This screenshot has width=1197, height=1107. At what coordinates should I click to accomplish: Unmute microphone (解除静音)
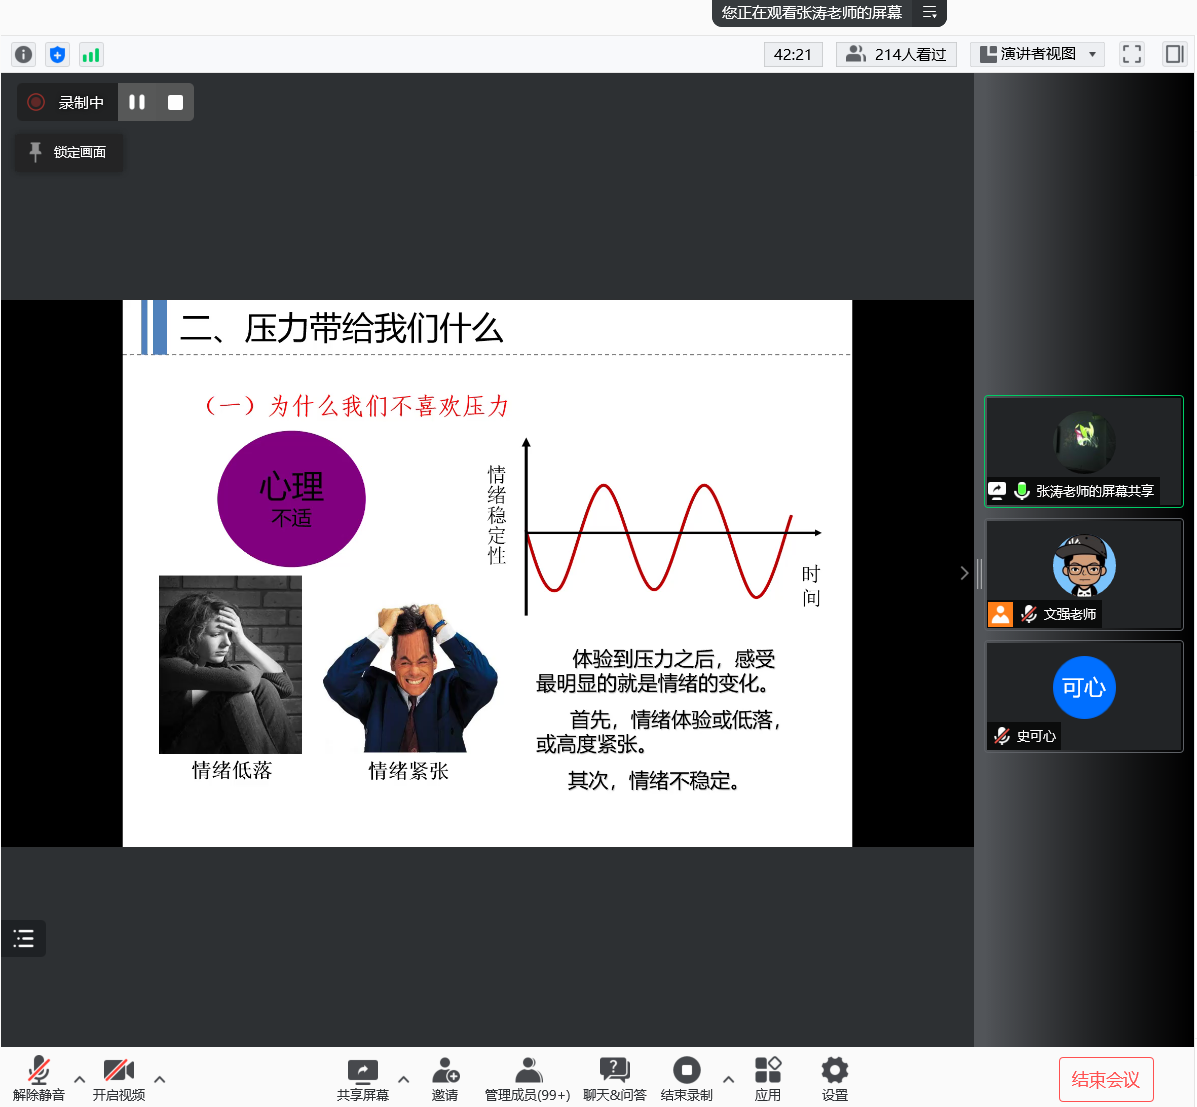39,1079
